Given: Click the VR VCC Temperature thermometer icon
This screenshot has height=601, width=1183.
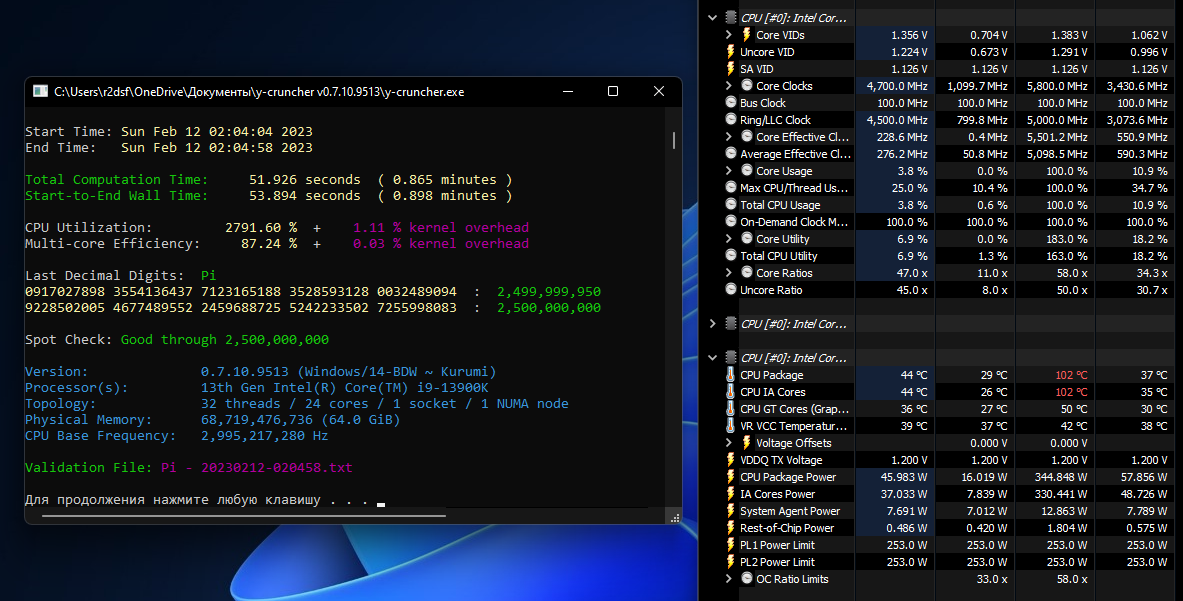Looking at the screenshot, I should [x=730, y=425].
